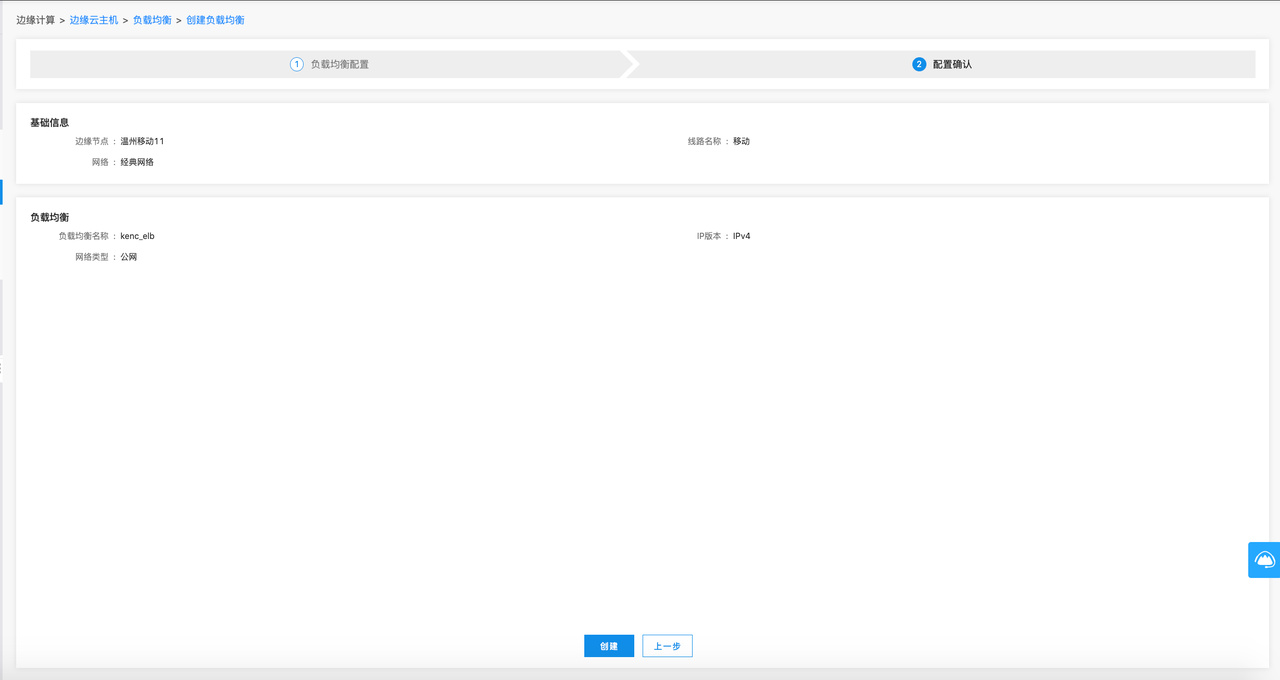Viewport: 1280px width, 680px height.
Task: Open 负载均衡 breadcrumb link
Action: point(152,20)
